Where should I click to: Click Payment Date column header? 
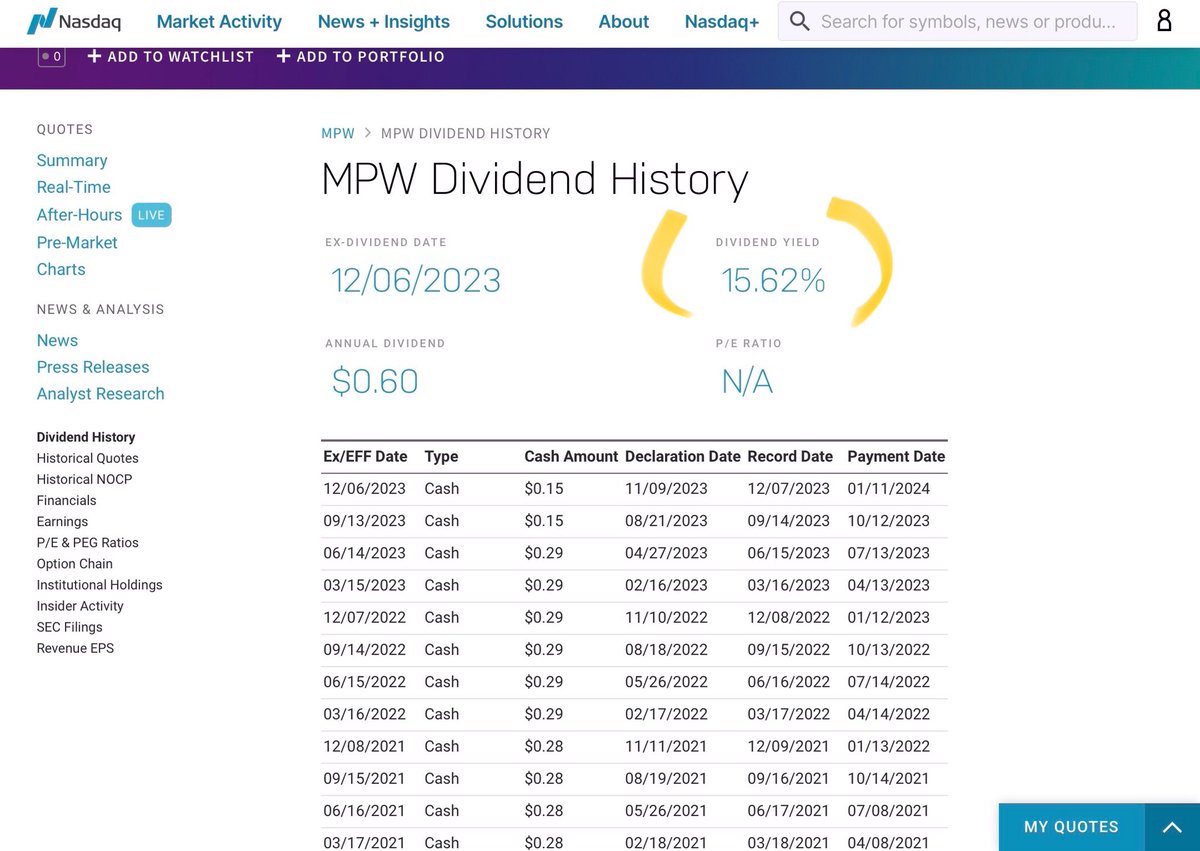pyautogui.click(x=896, y=456)
